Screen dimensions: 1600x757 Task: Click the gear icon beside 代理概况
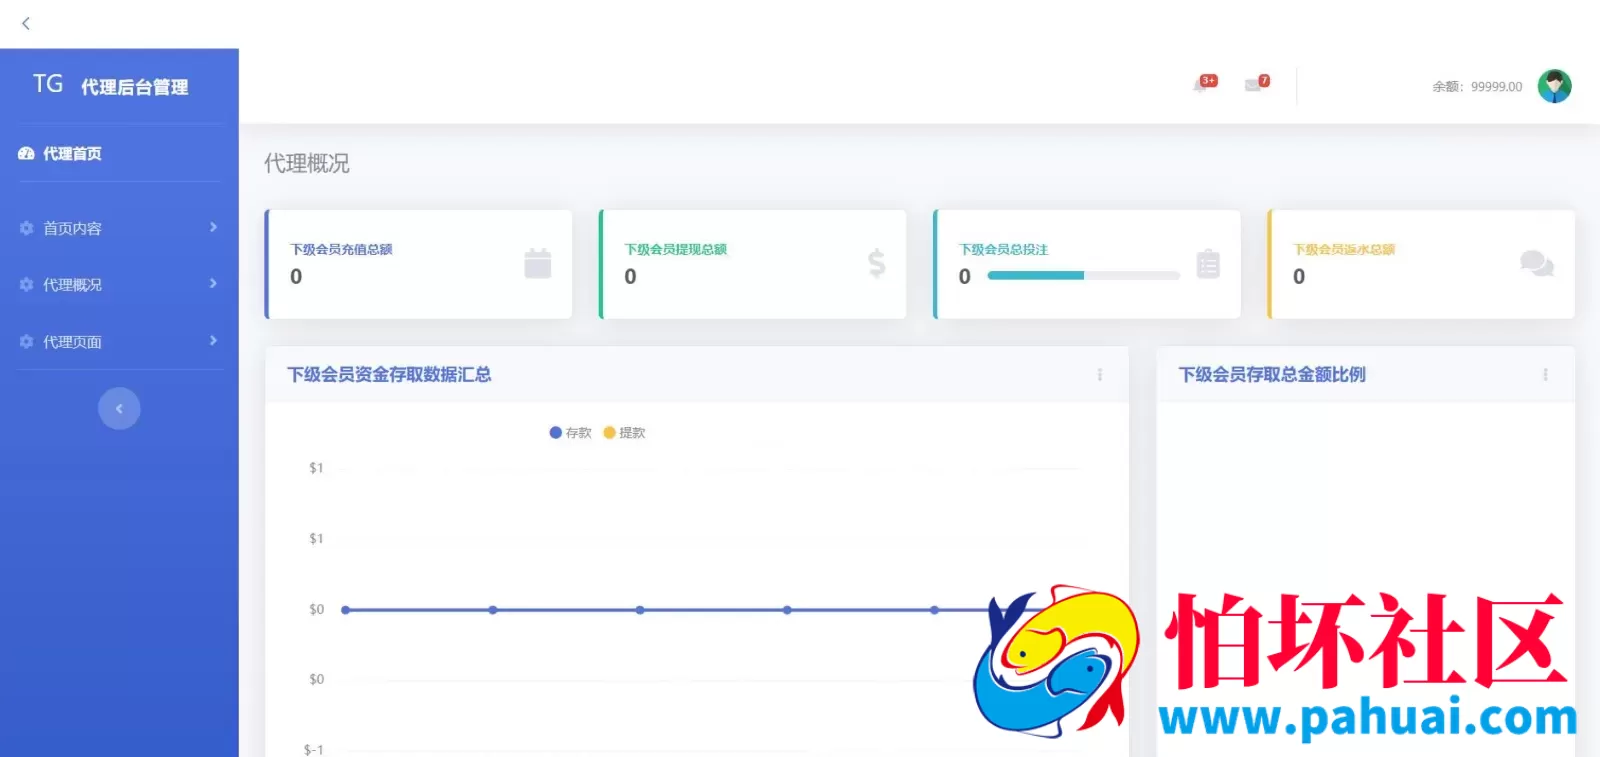click(x=26, y=285)
